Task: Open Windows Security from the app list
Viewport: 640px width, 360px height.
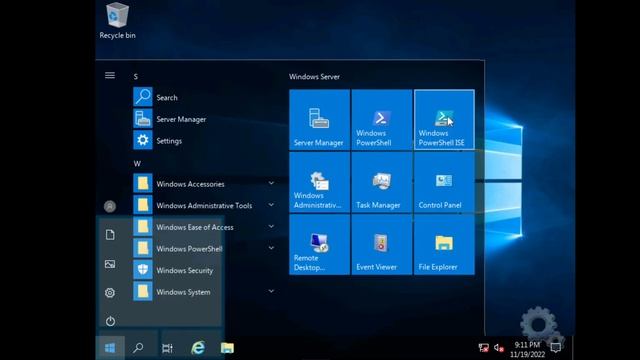Action: point(204,270)
